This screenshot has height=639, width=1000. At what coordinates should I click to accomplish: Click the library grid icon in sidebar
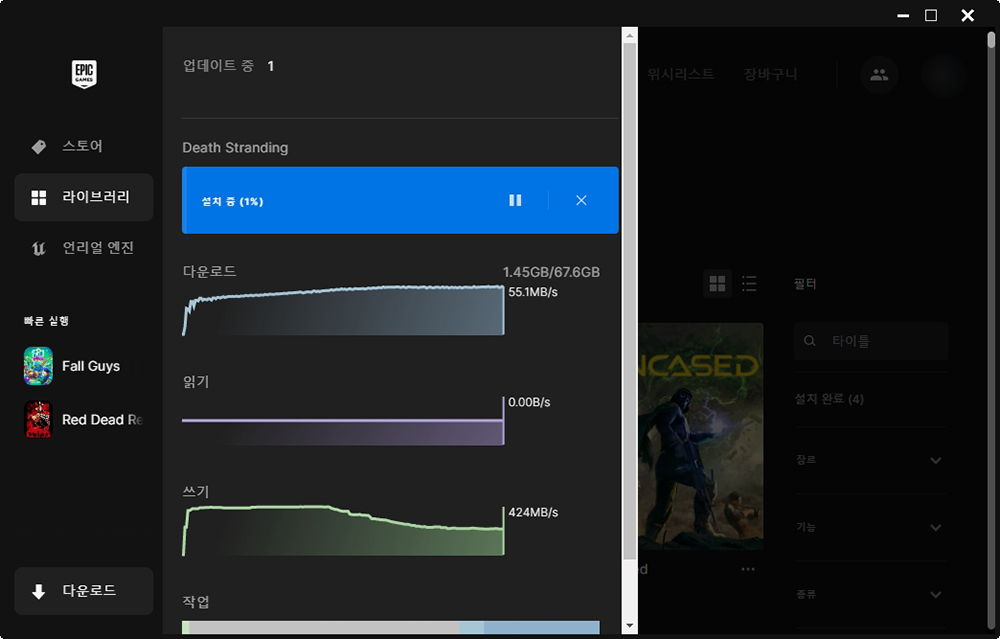(39, 198)
